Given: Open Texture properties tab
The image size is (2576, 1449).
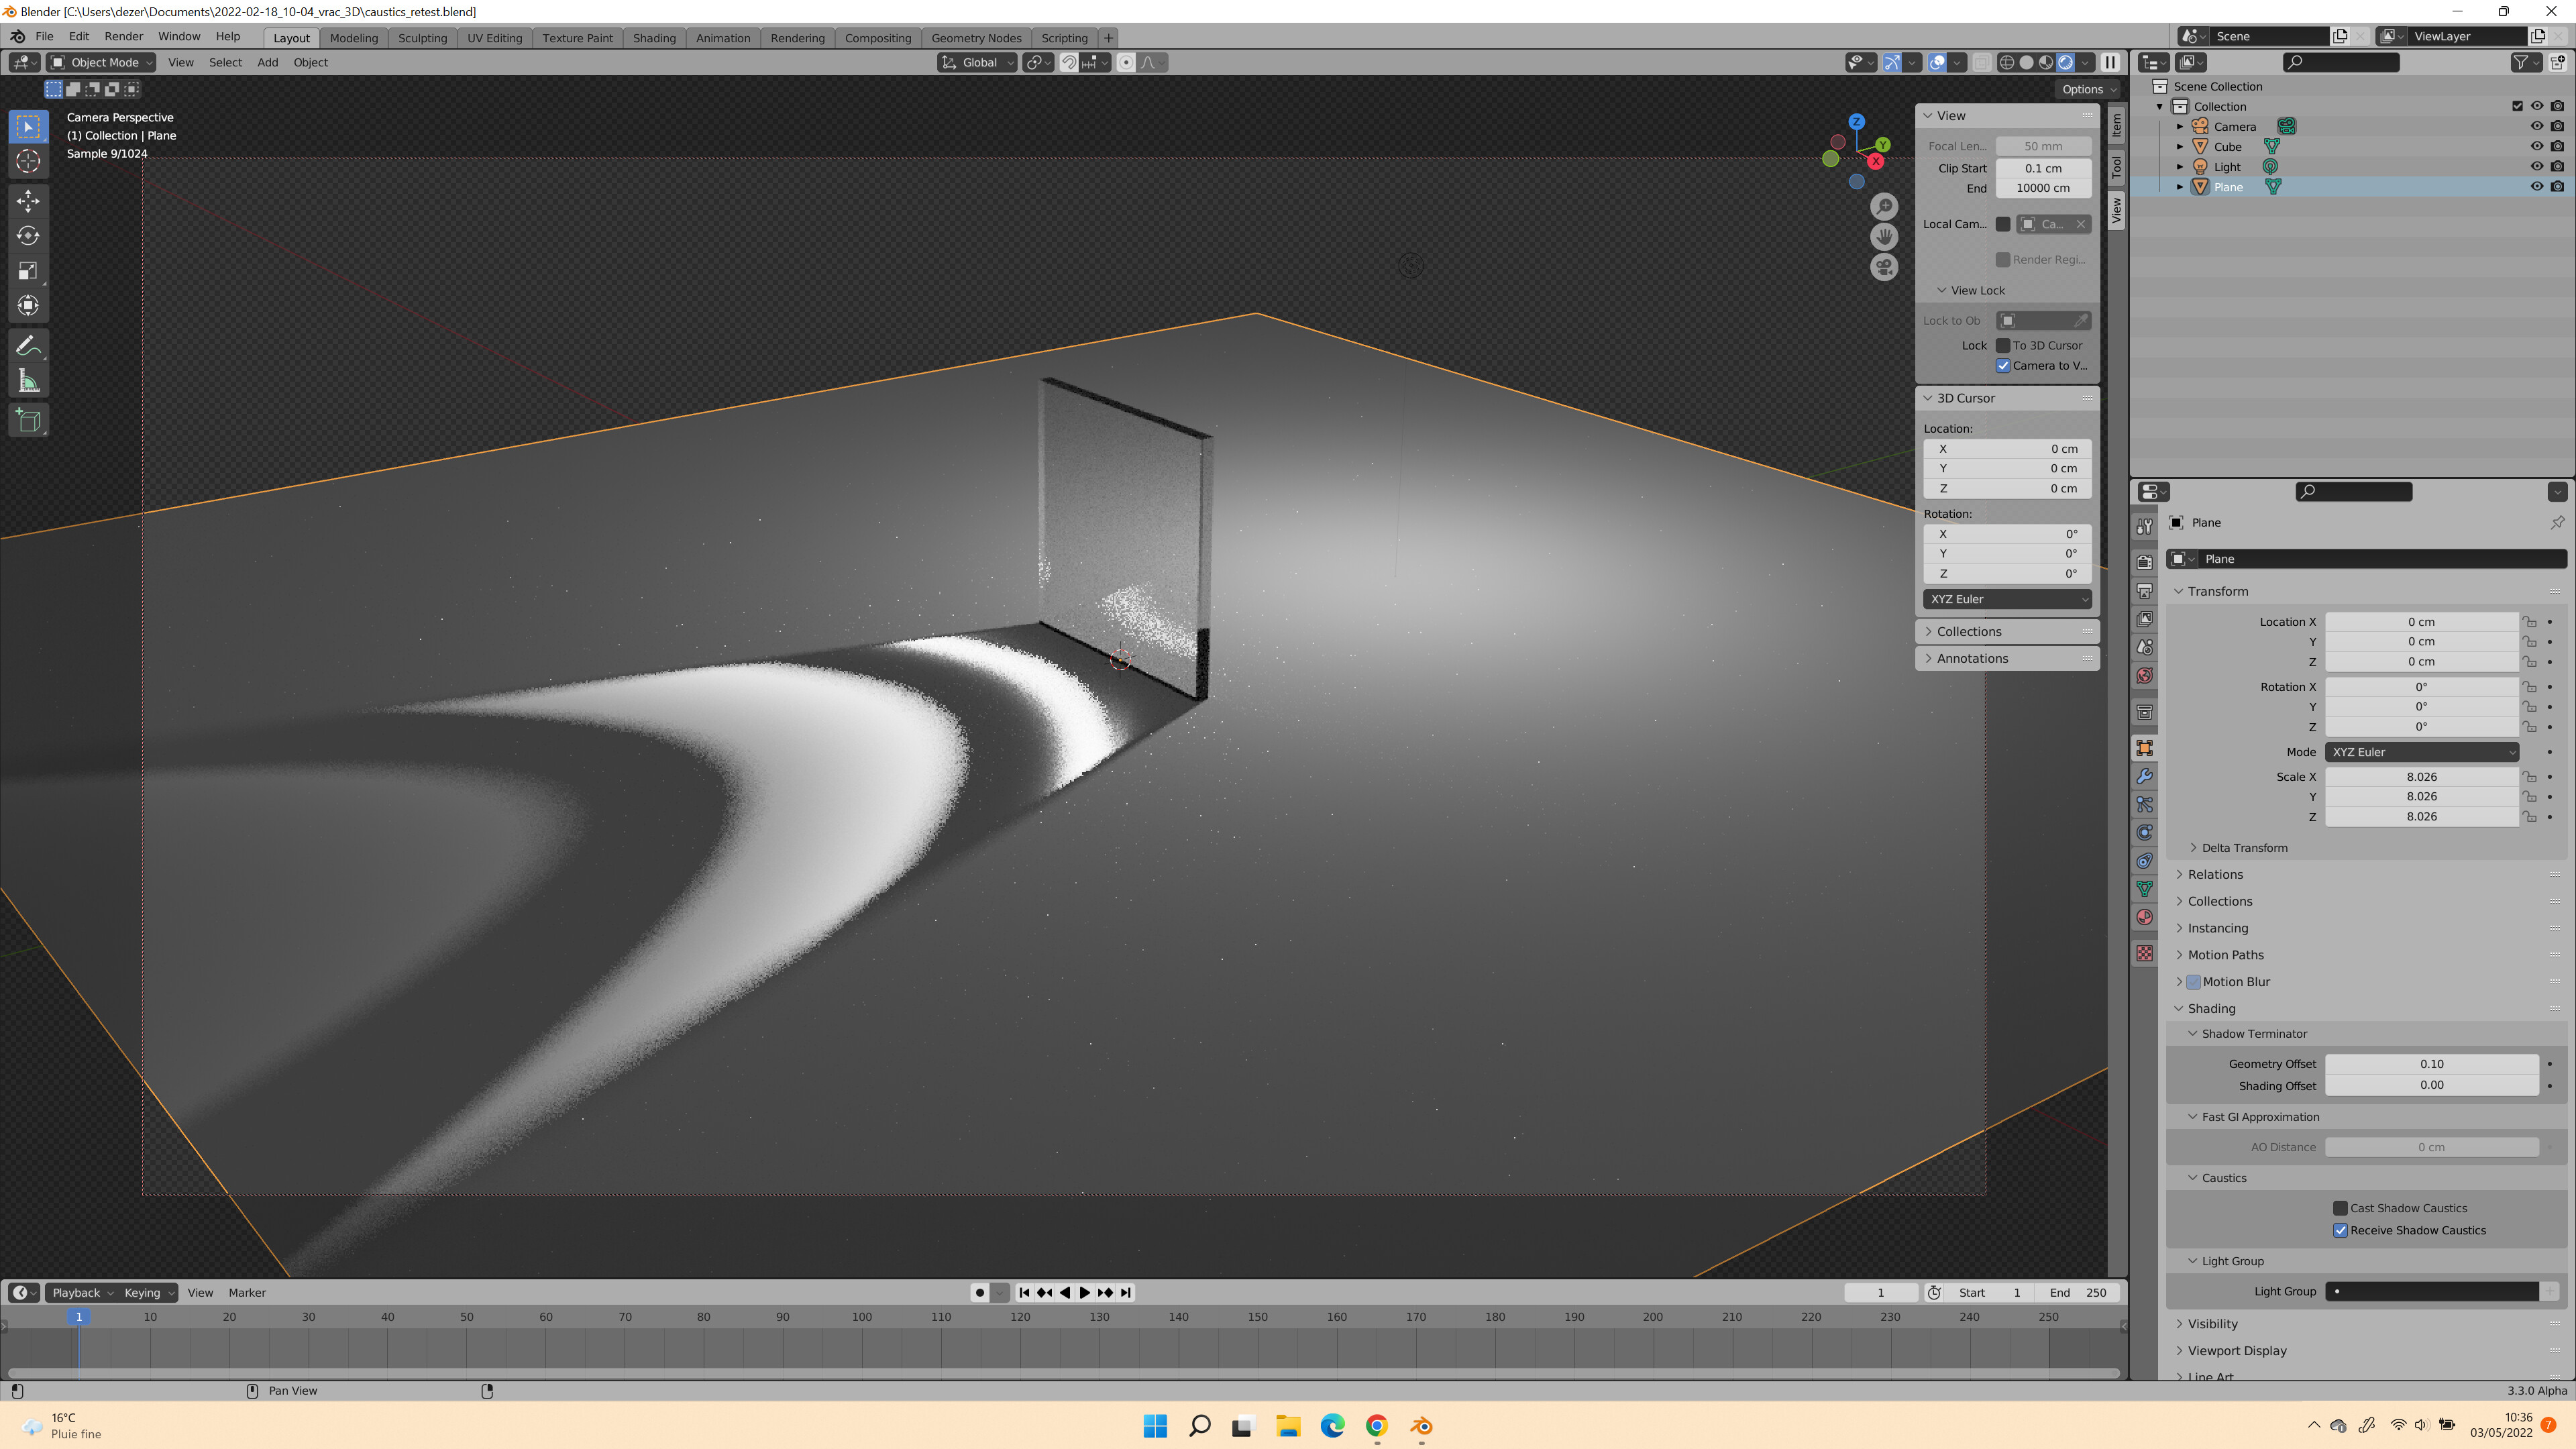Looking at the screenshot, I should (x=2145, y=953).
